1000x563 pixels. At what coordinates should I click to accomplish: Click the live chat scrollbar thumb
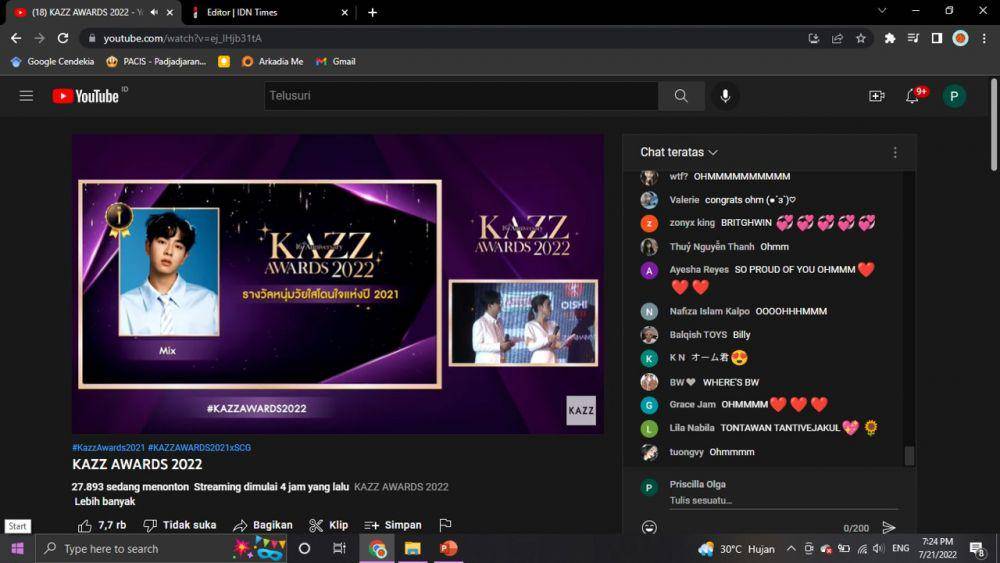[x=909, y=455]
